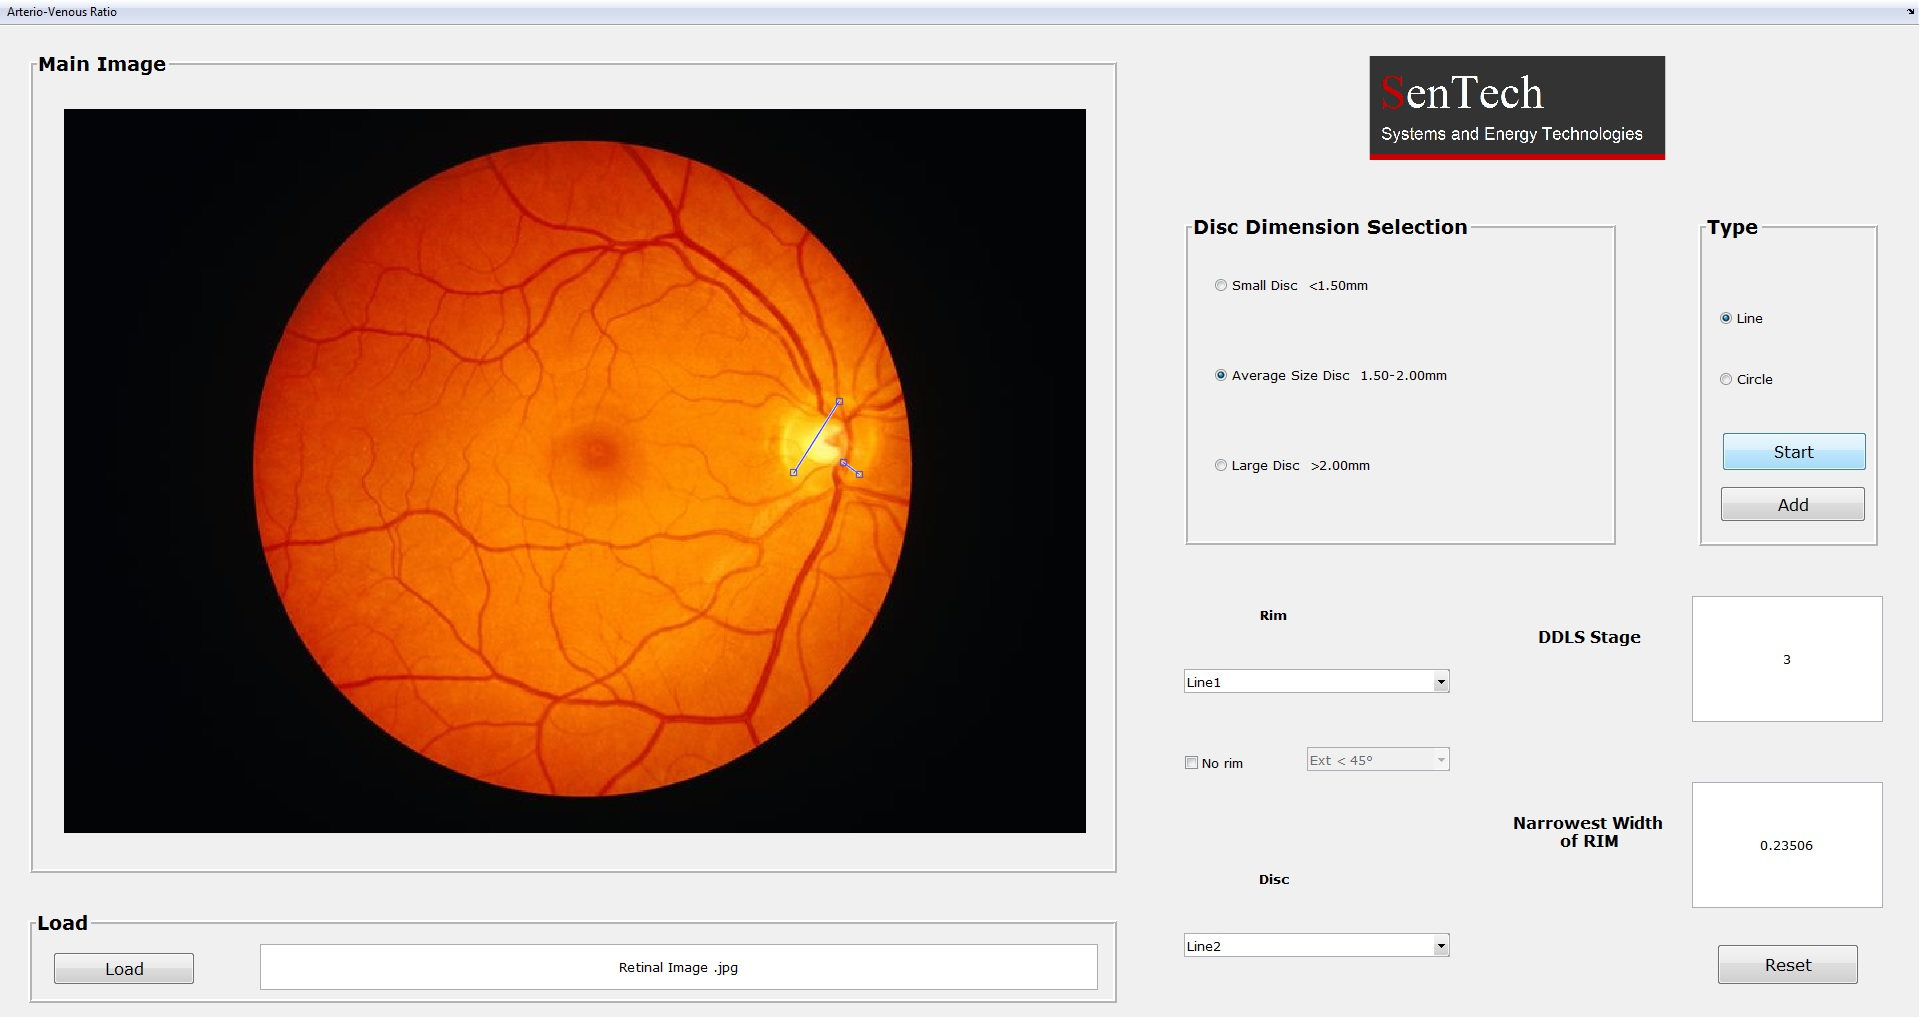Click the Retinal Image .jpg filename field
Screen dimensions: 1919x1017
coord(678,967)
